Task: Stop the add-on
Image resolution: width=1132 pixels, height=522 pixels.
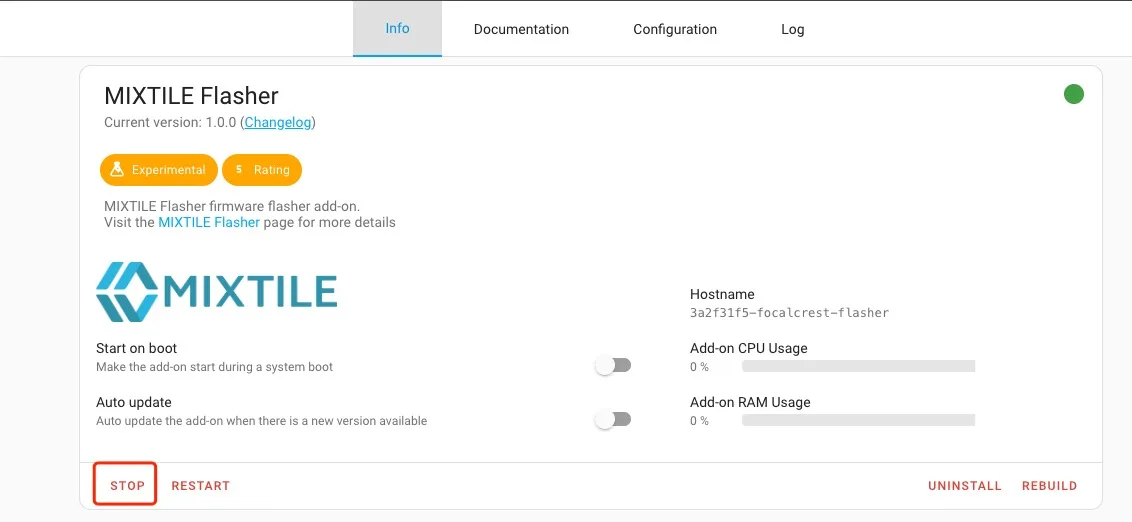Action: 127,486
